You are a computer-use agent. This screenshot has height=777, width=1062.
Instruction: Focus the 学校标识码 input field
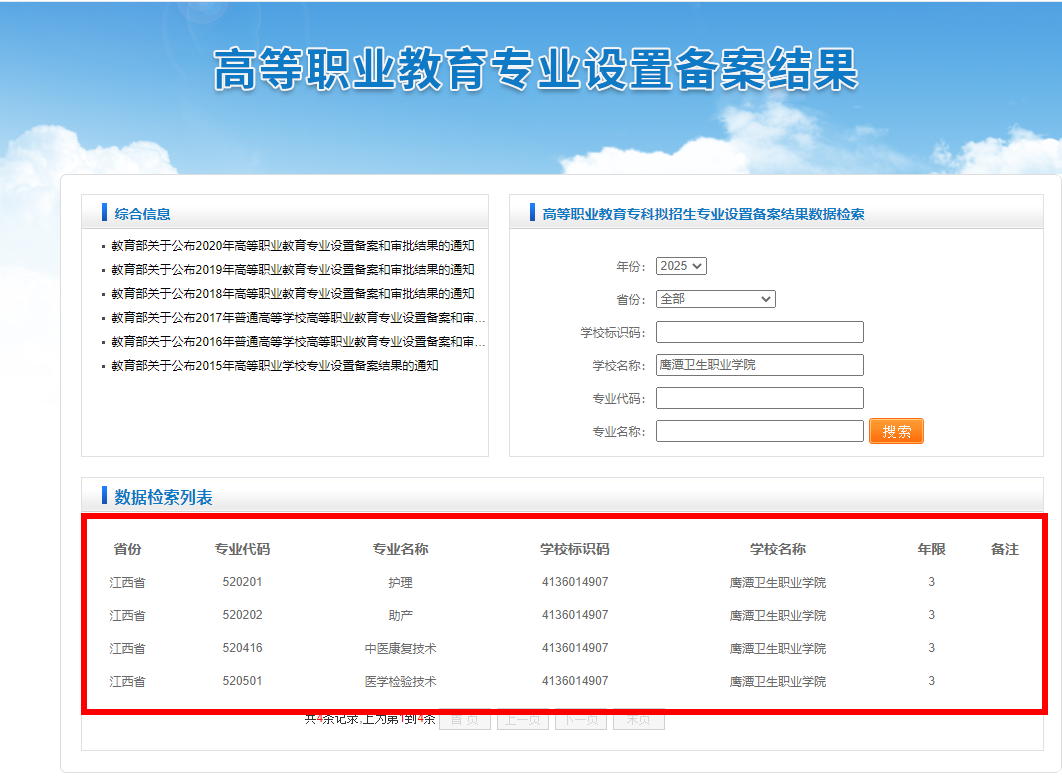(759, 332)
